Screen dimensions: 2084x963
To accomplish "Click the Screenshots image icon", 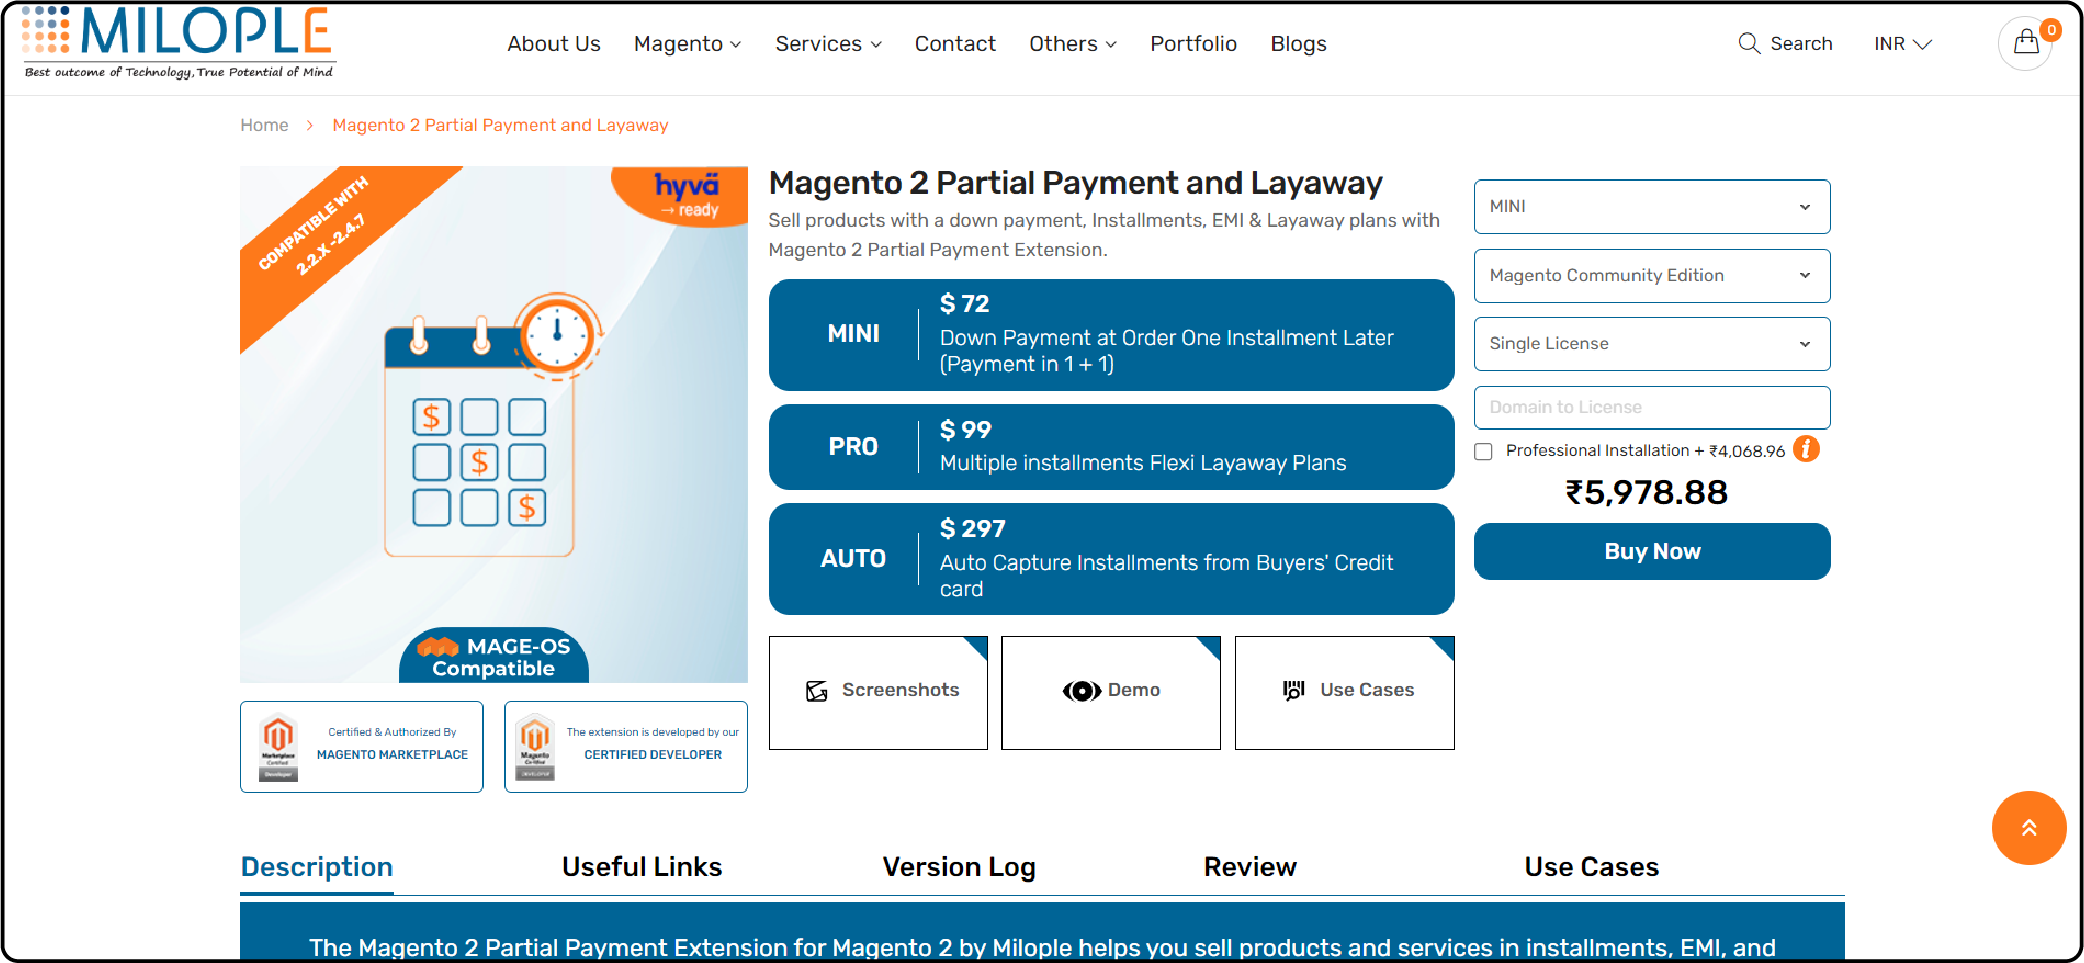I will click(x=817, y=691).
